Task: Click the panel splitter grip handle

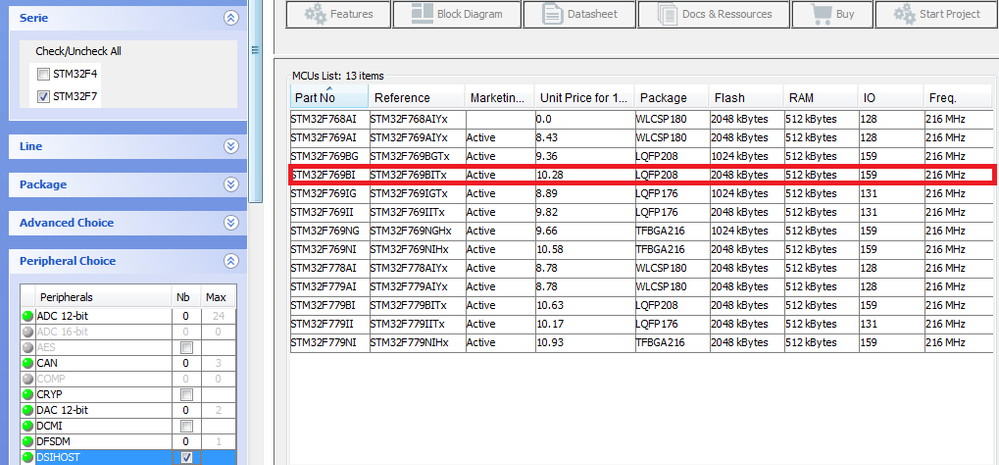Action: (x=255, y=50)
